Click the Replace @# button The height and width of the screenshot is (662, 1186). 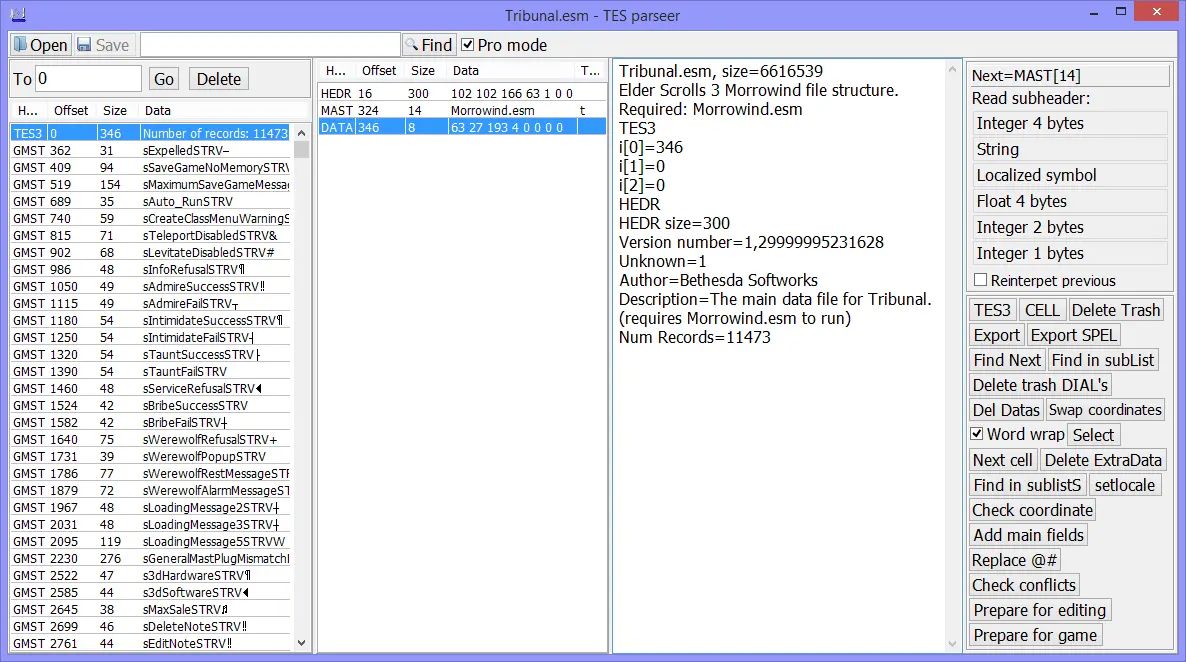1014,560
